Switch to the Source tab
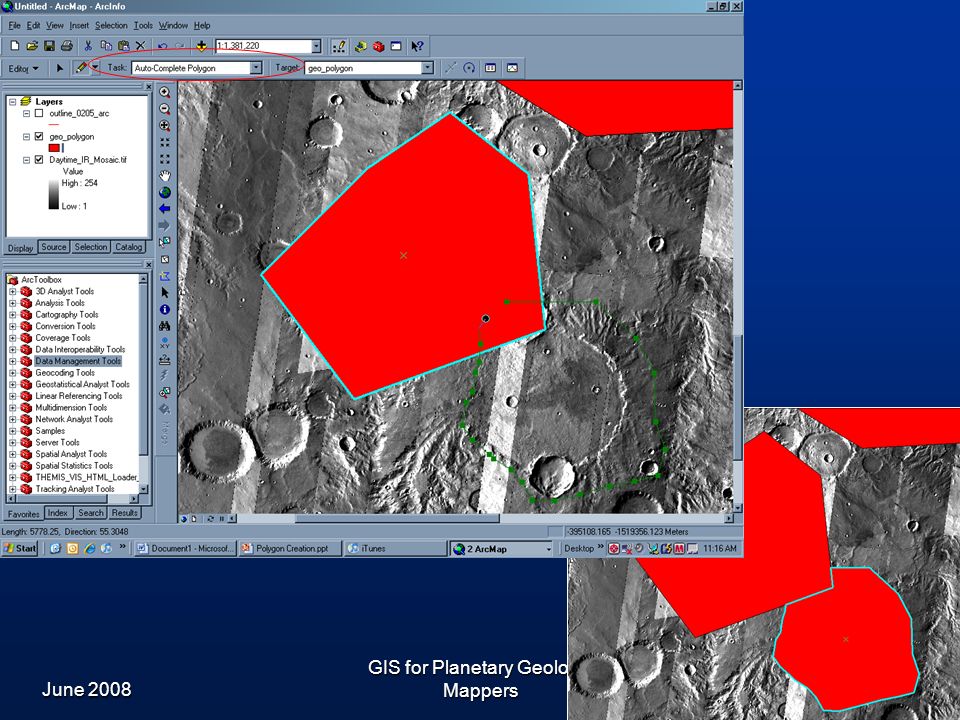960x720 pixels. point(53,247)
